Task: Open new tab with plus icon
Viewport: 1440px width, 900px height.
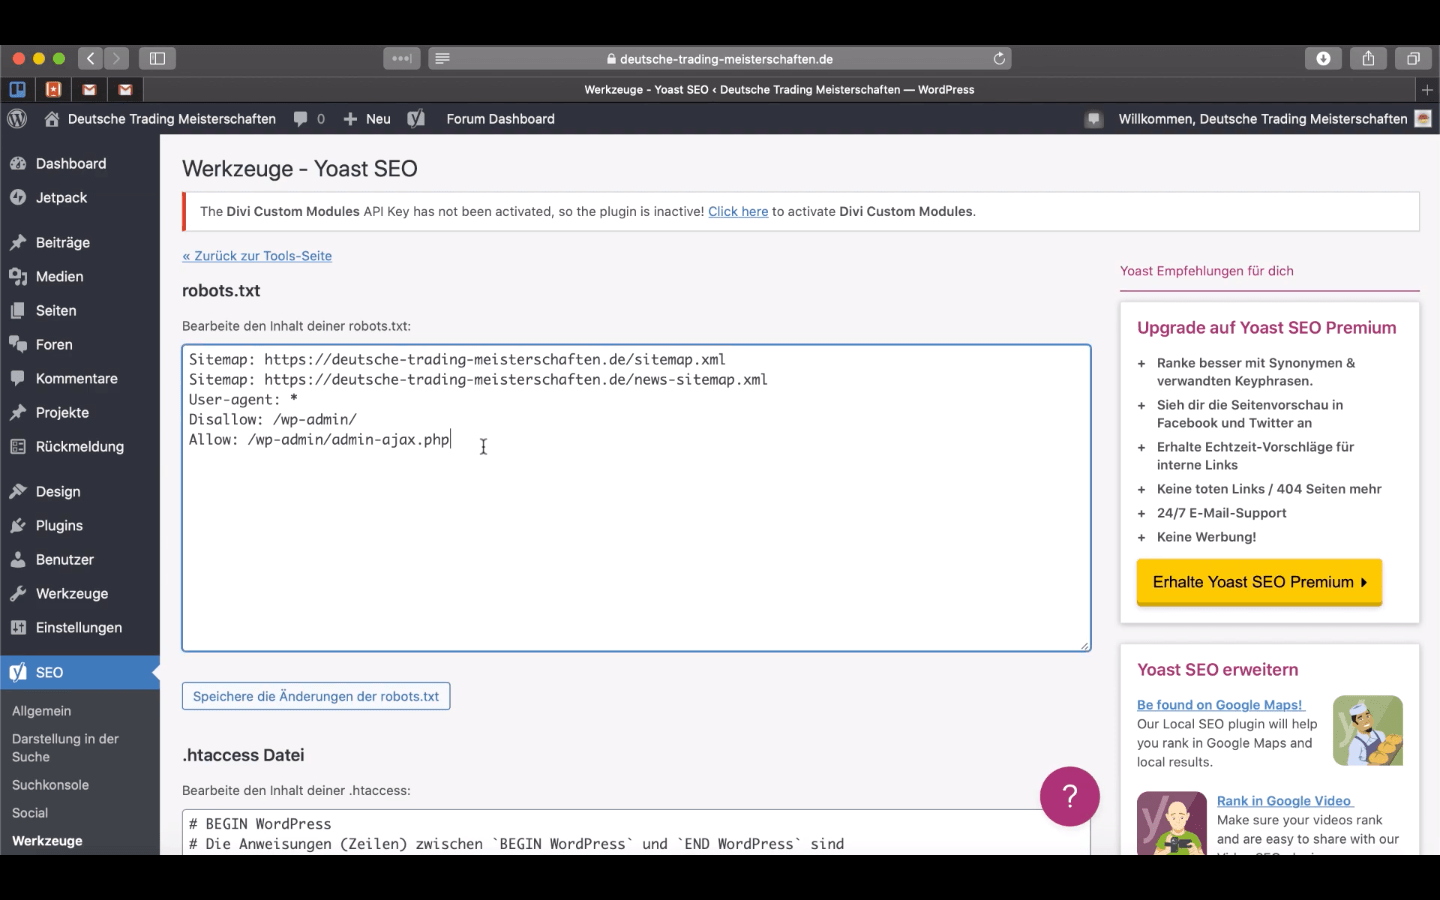Action: pyautogui.click(x=1427, y=89)
